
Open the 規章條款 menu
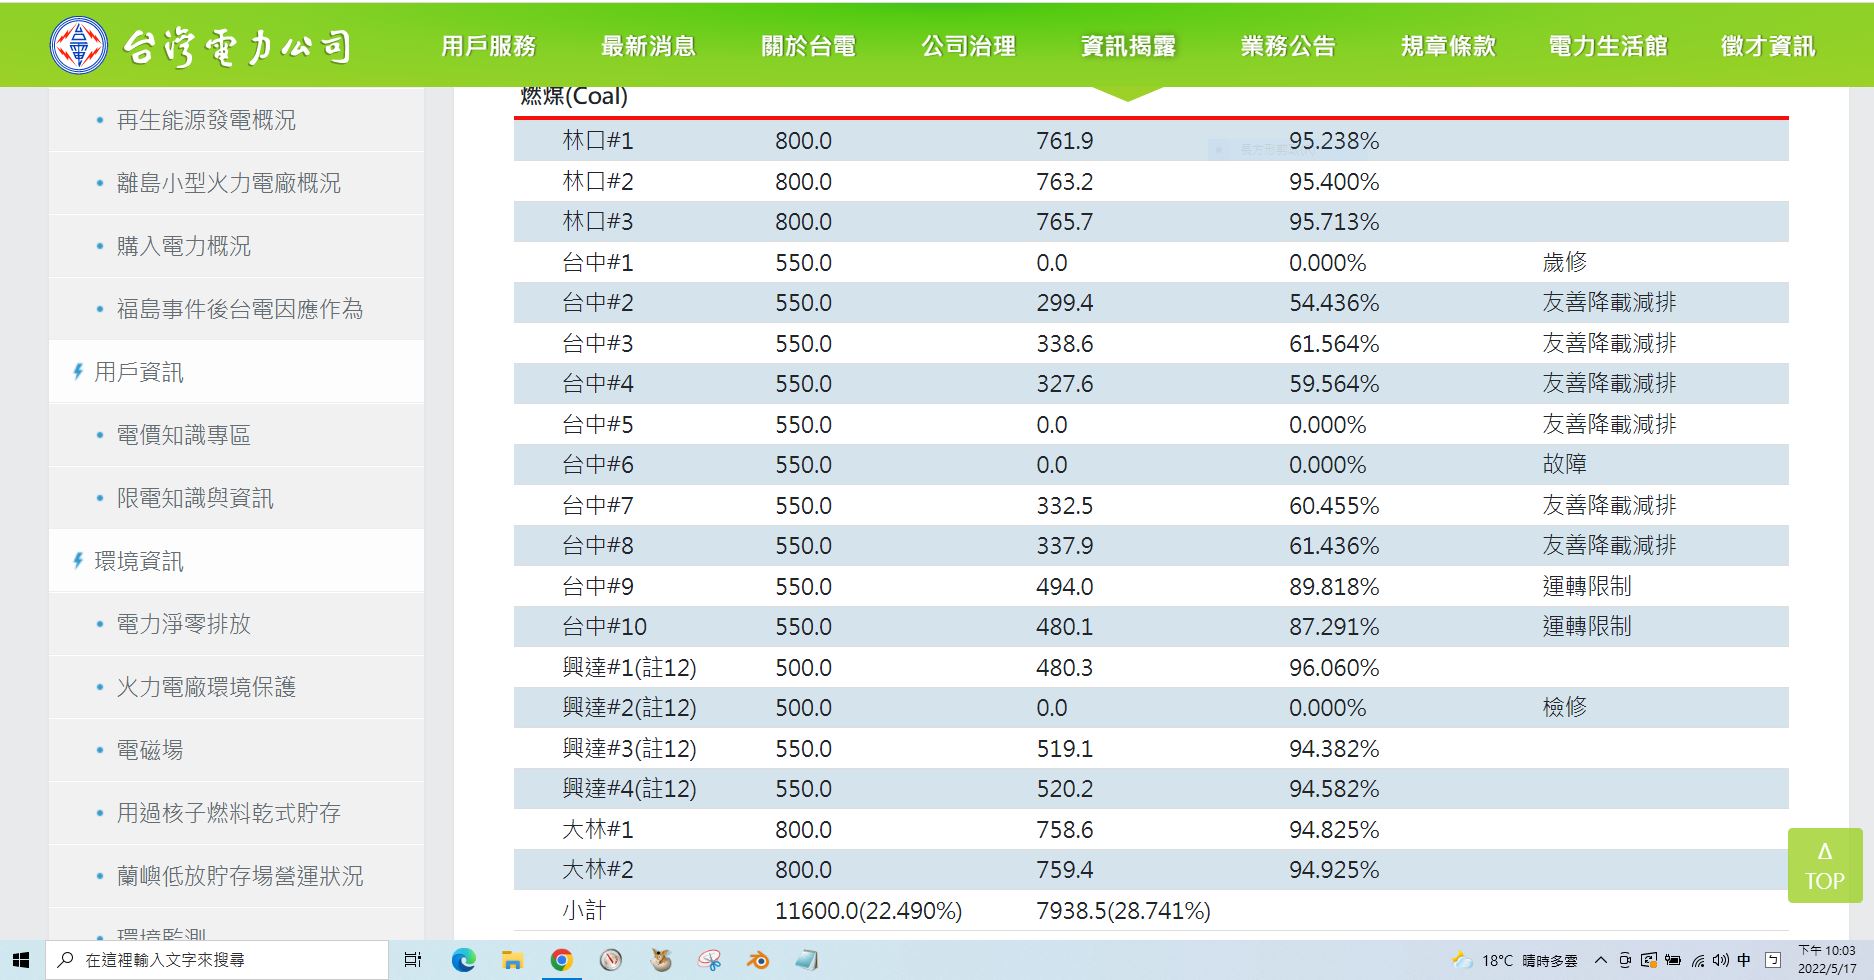pos(1449,46)
